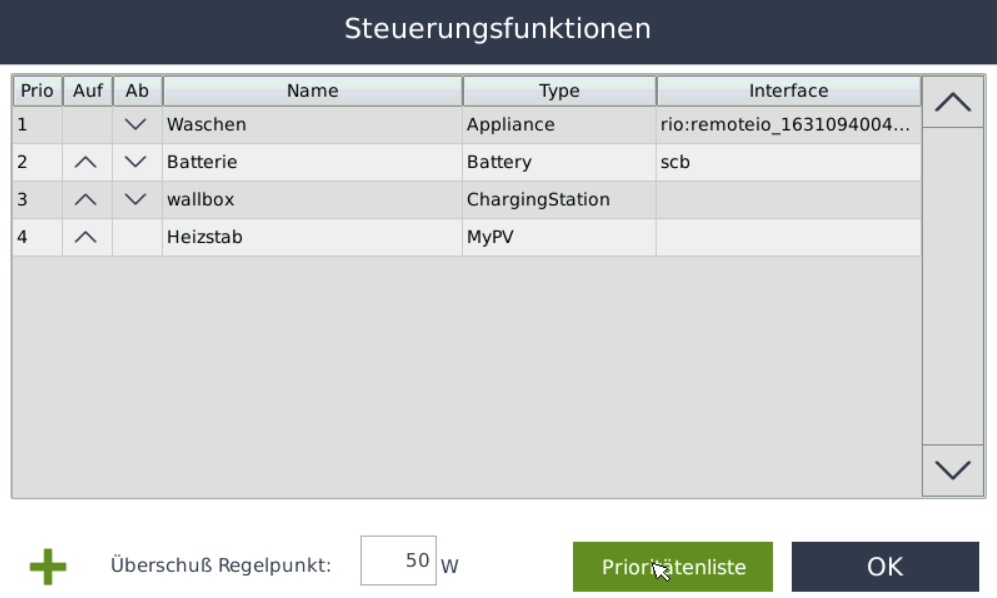Viewport: 997px width, 598px height.
Task: Click the scb interface cell
Action: click(675, 162)
